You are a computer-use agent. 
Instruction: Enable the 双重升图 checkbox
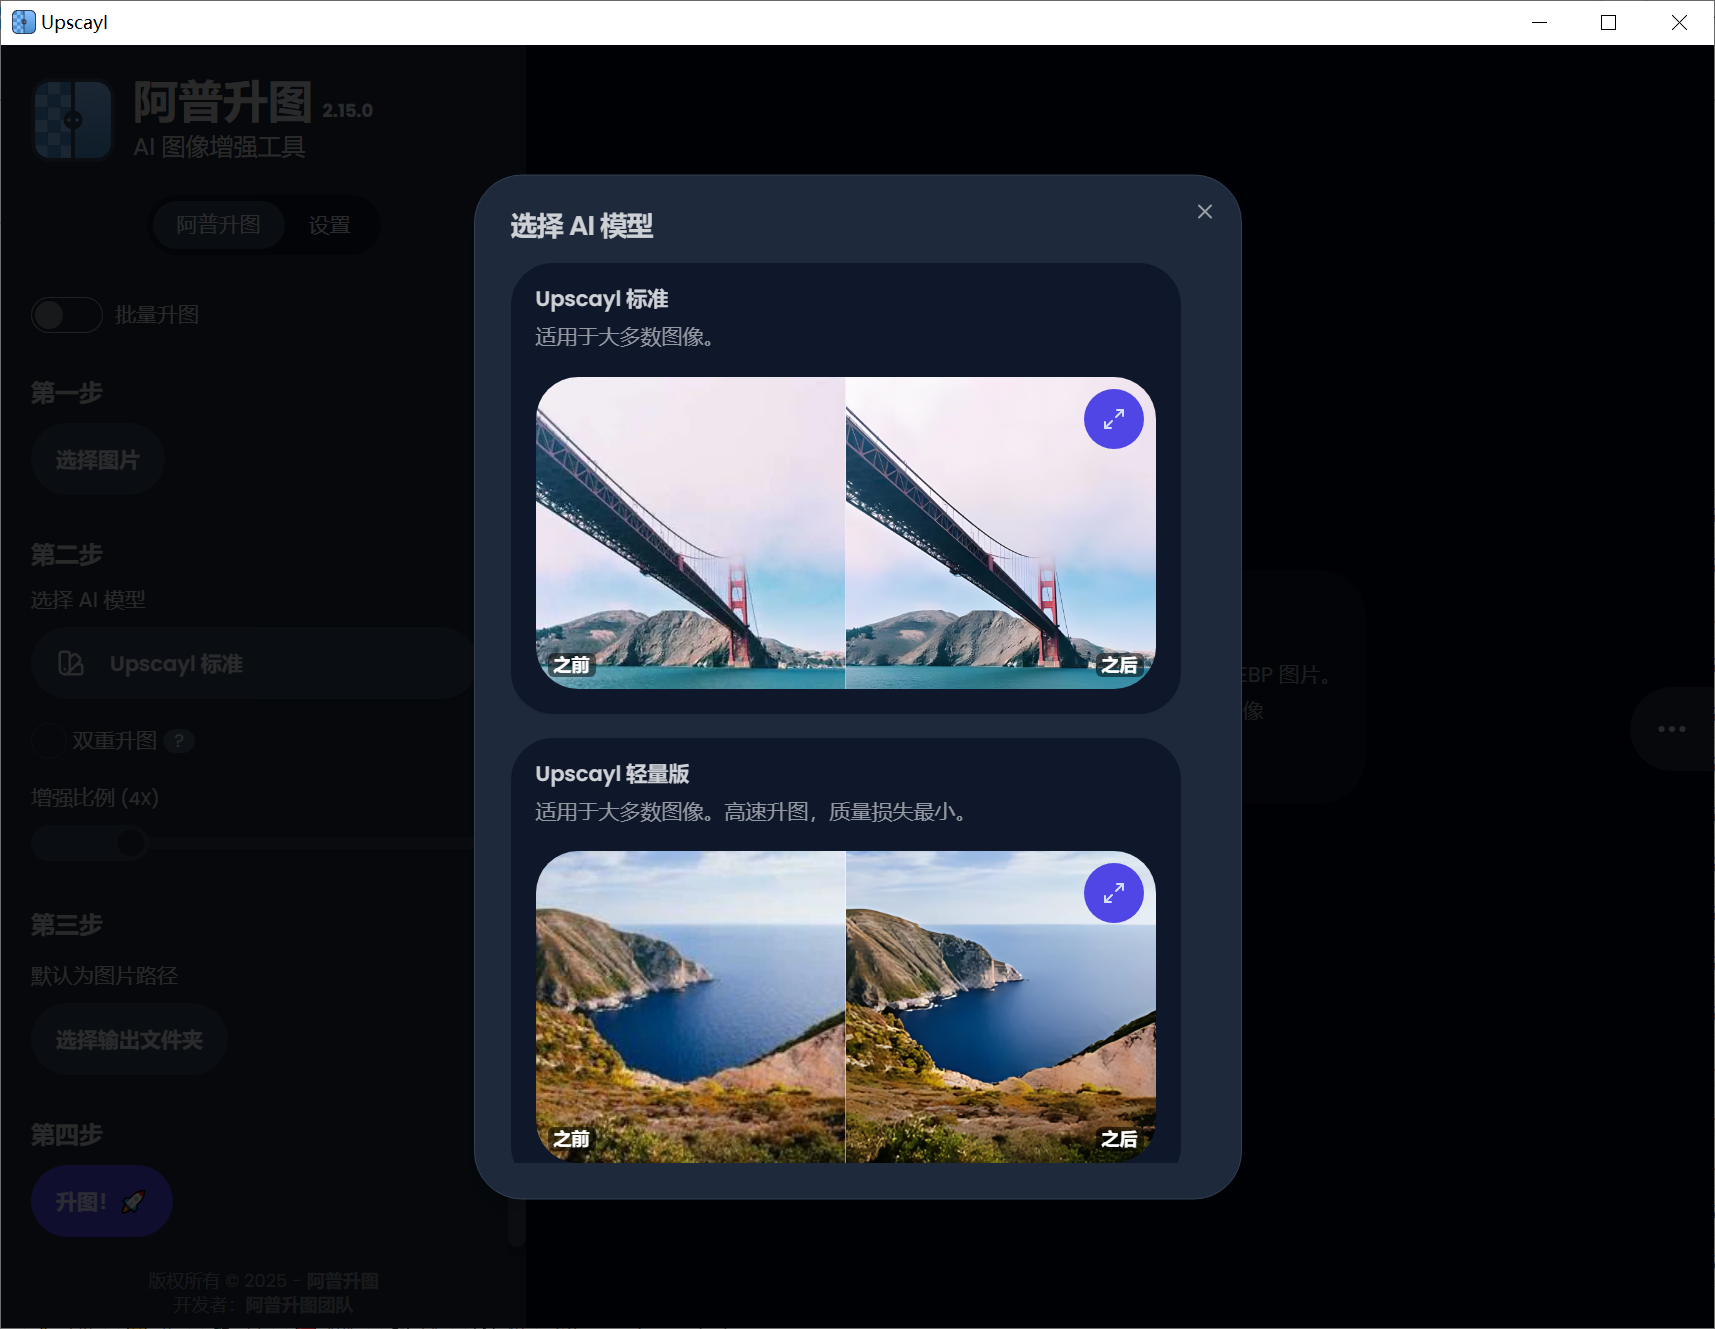(x=48, y=741)
